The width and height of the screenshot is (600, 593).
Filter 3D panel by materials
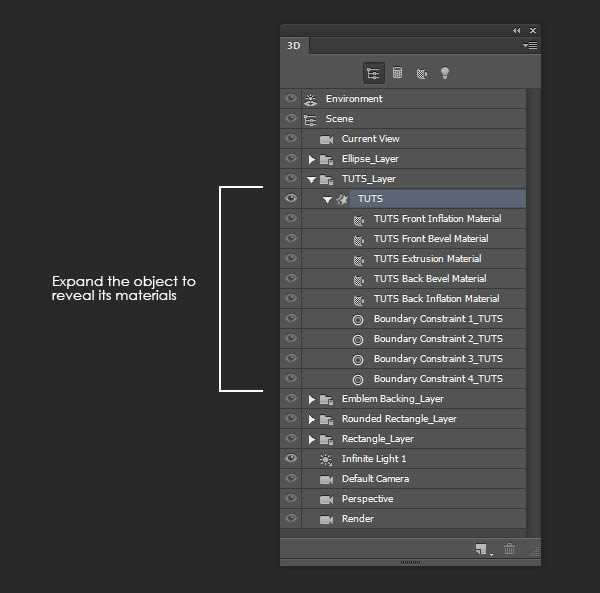point(421,73)
